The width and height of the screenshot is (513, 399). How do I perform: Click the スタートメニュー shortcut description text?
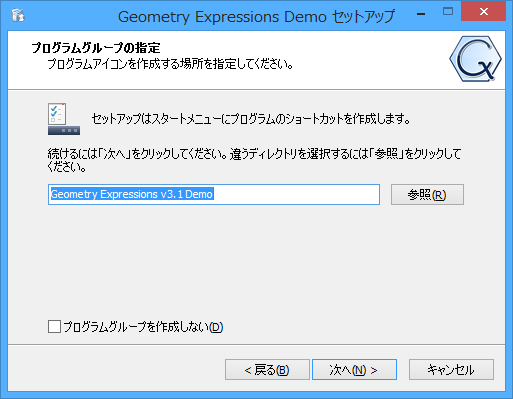click(251, 119)
